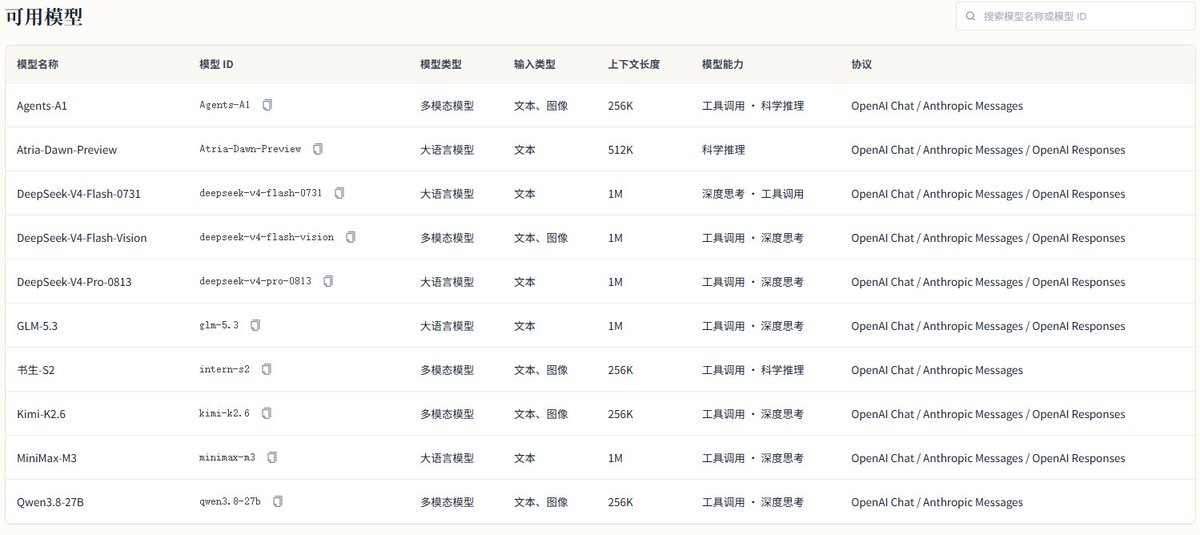Click the search magnifier icon
Viewport: 1200px width, 535px height.
[970, 16]
